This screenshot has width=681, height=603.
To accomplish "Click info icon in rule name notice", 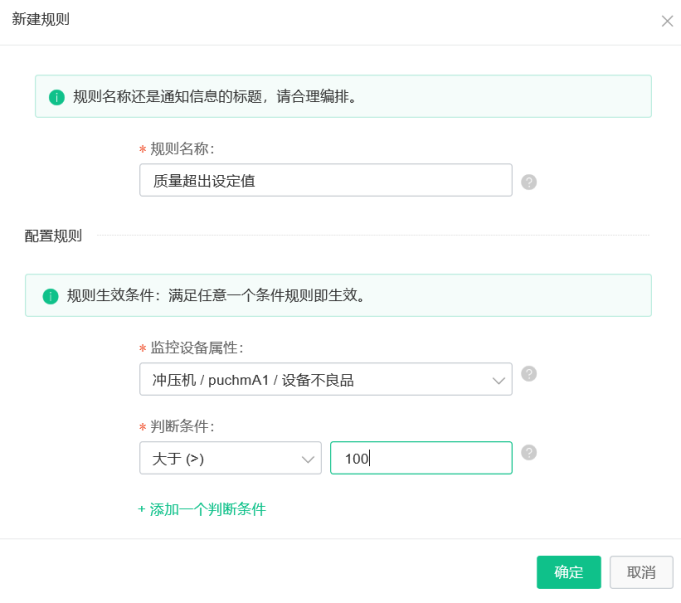I will coord(56,97).
